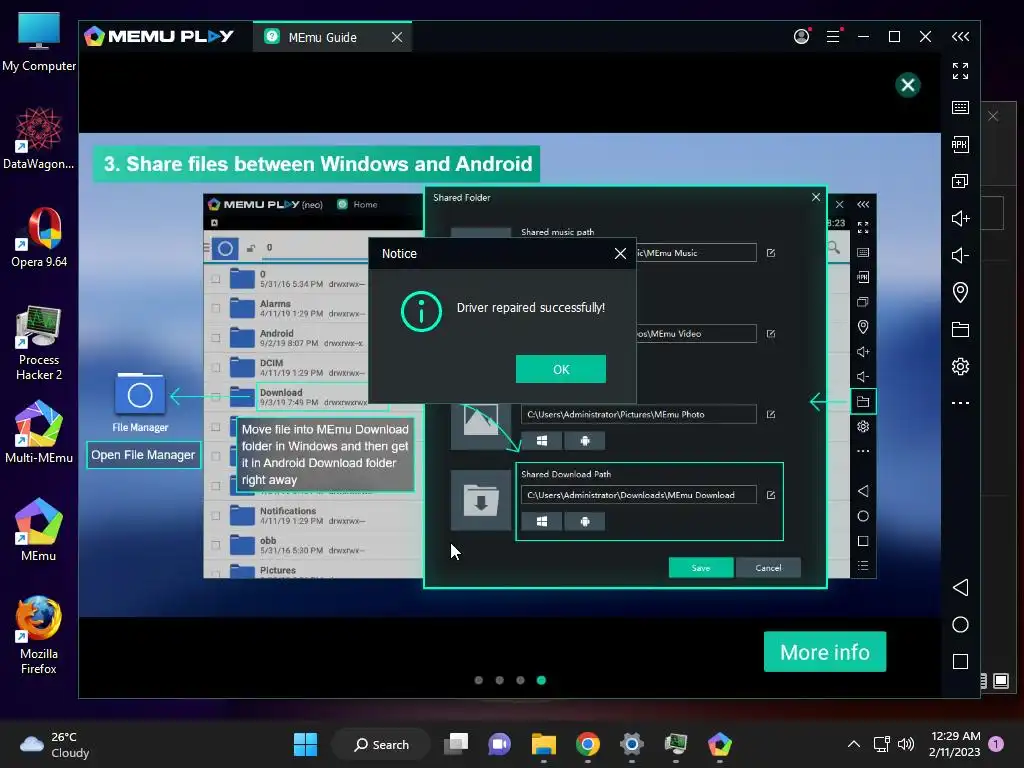Enter fullscreen mode from the MEmu sidebar

[960, 71]
